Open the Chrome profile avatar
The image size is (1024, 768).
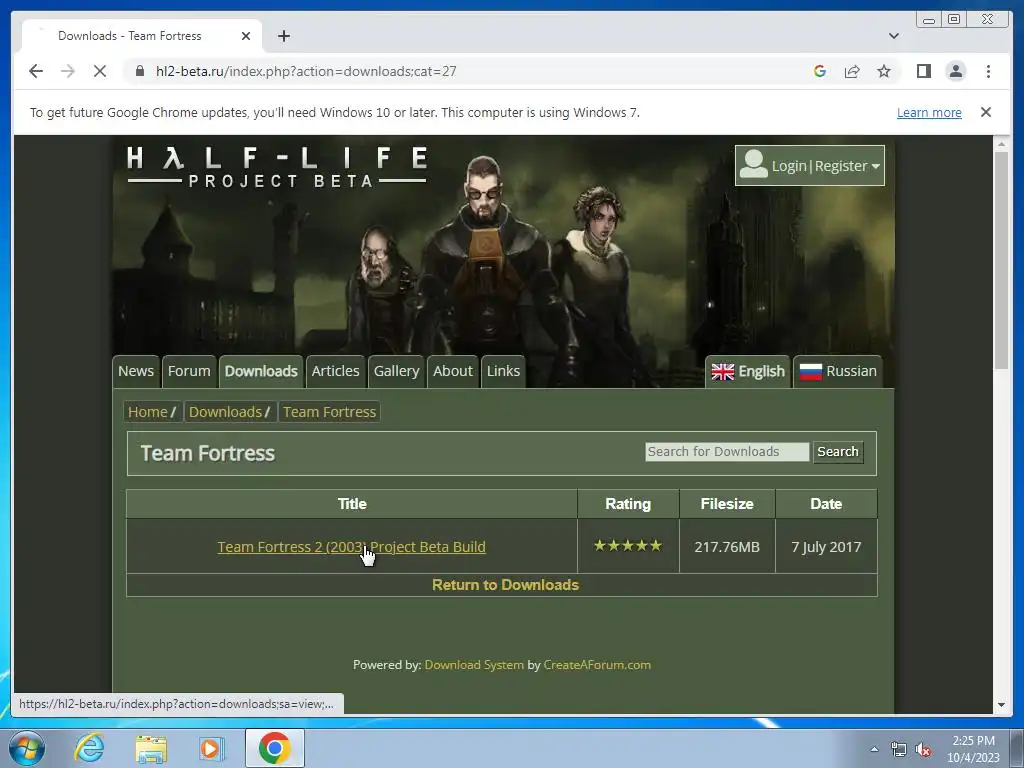[955, 71]
